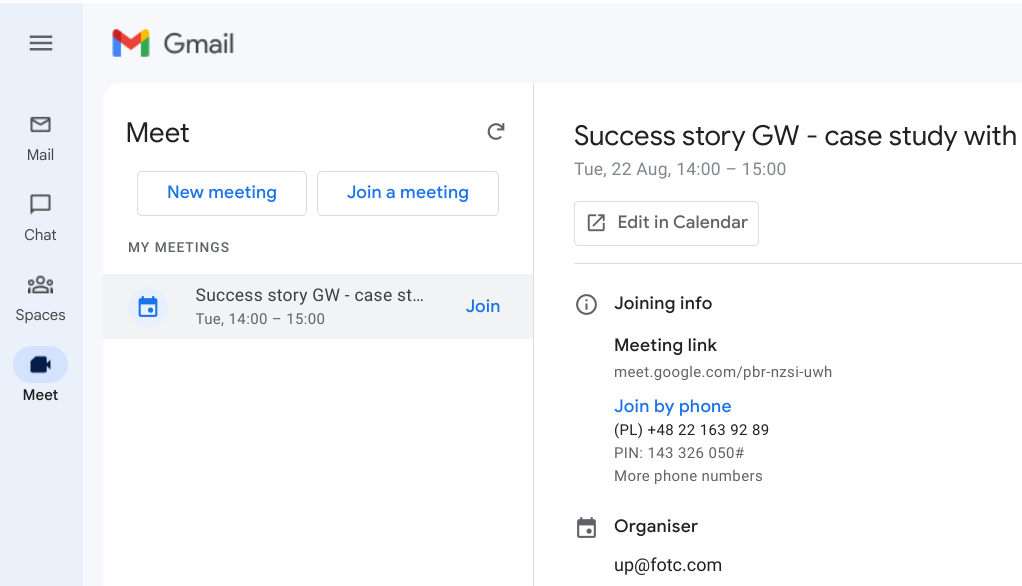1022x586 pixels.
Task: Select the Success story GW meeting entry
Action: pos(318,306)
